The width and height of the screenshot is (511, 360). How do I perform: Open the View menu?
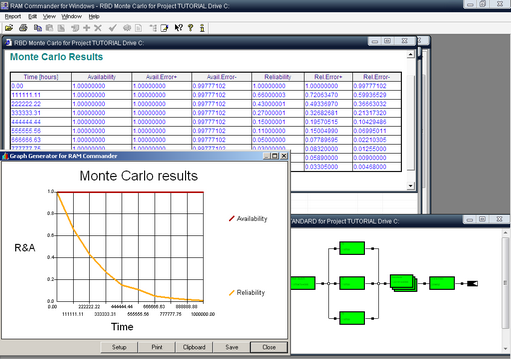tap(49, 16)
